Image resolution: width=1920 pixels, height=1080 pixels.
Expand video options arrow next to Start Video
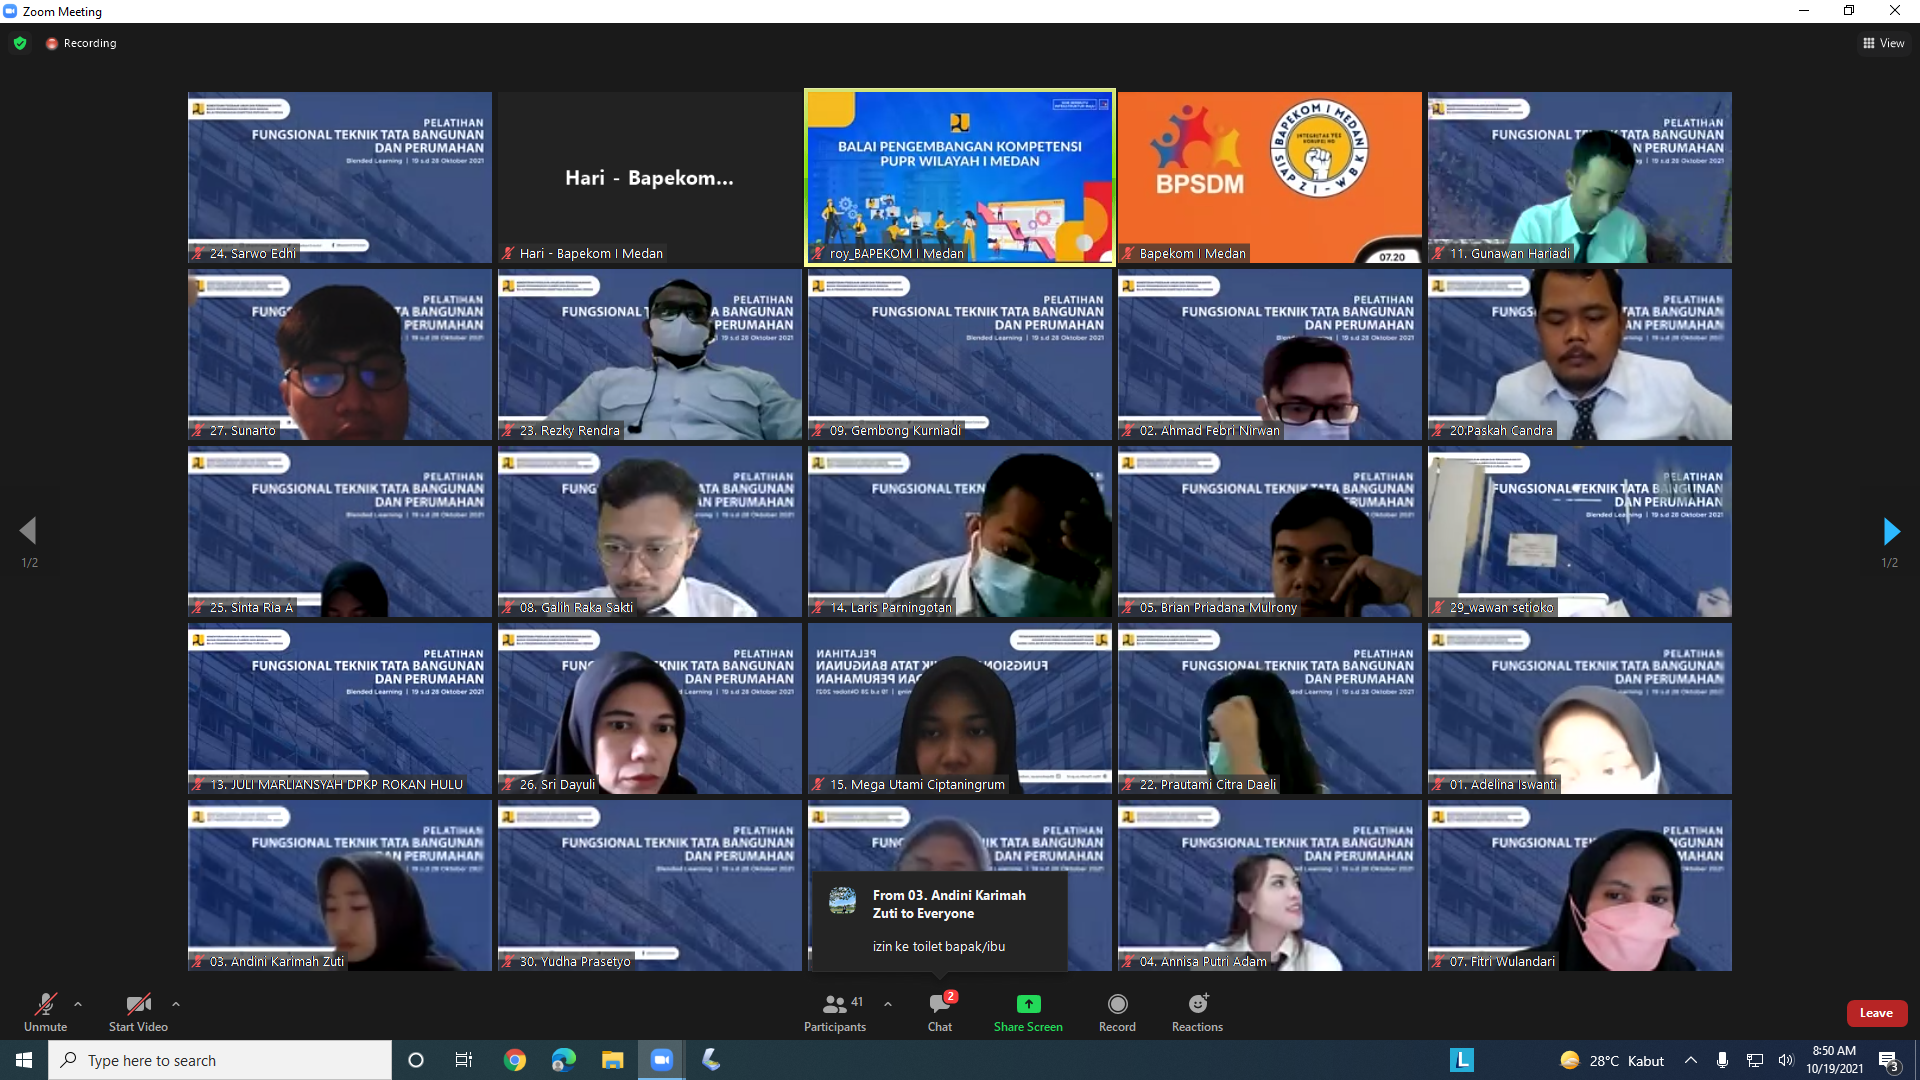click(x=176, y=1004)
